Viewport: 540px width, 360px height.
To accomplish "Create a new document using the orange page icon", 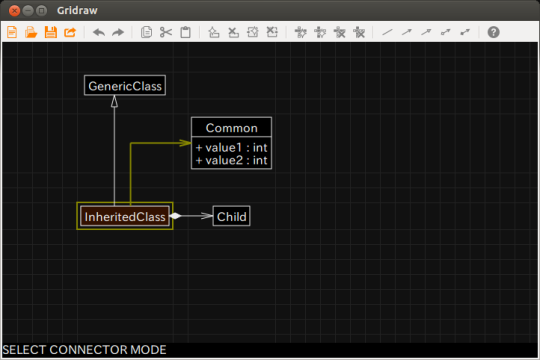I will [x=12, y=32].
